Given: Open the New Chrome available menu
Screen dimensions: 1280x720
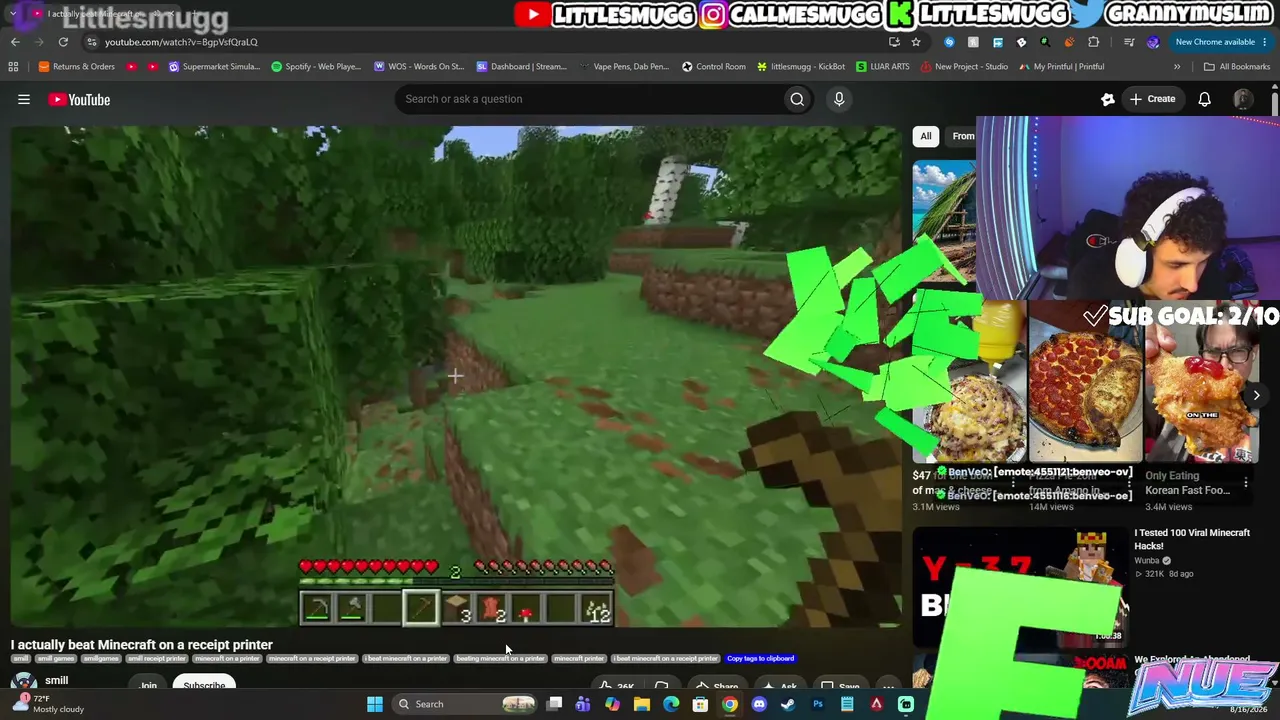Looking at the screenshot, I should [1221, 42].
